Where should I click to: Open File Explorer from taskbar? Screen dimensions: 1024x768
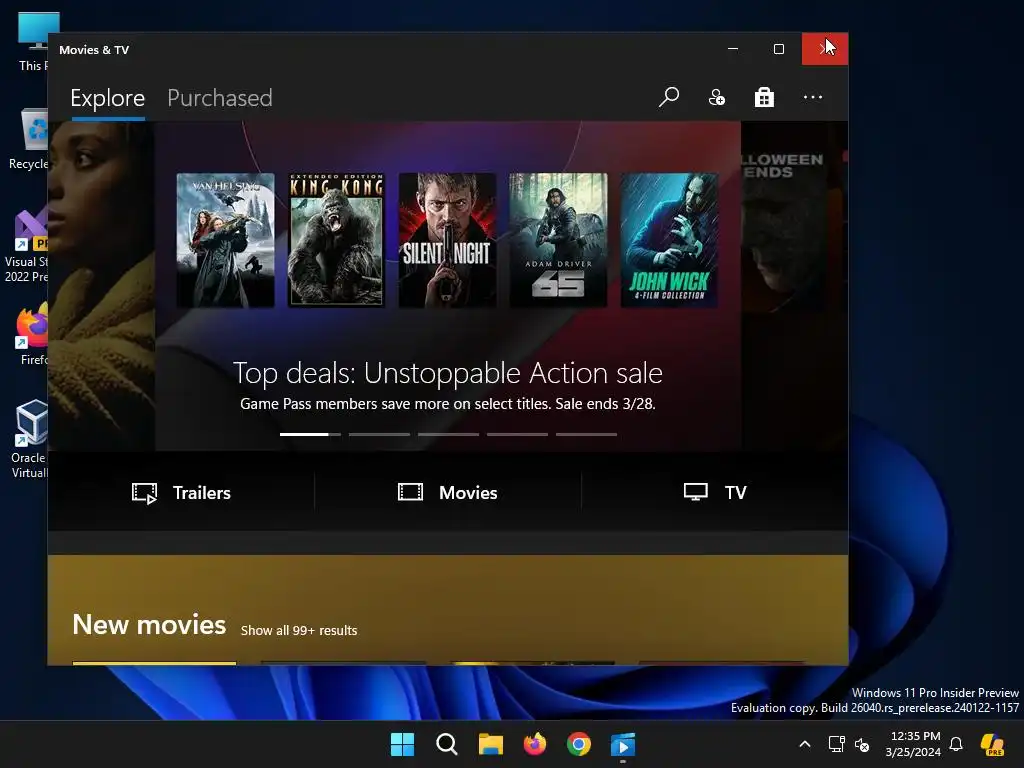tap(490, 744)
